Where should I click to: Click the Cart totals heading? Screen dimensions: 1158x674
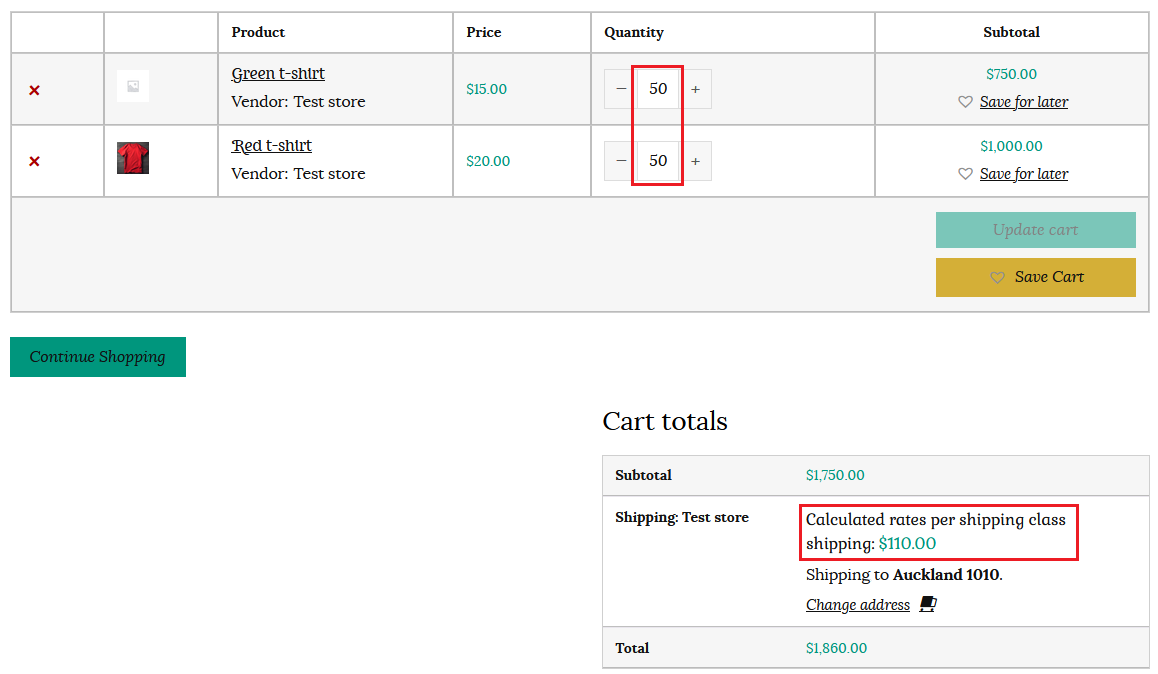pyautogui.click(x=665, y=422)
